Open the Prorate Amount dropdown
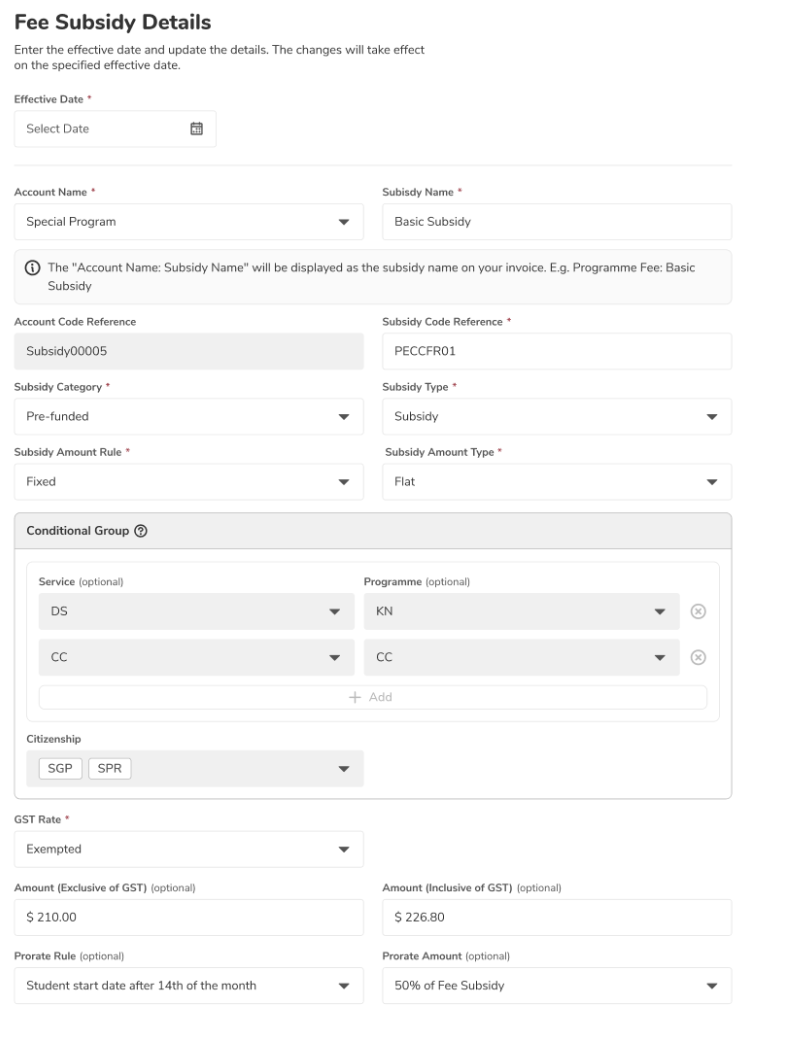The image size is (792, 1054). 556,985
